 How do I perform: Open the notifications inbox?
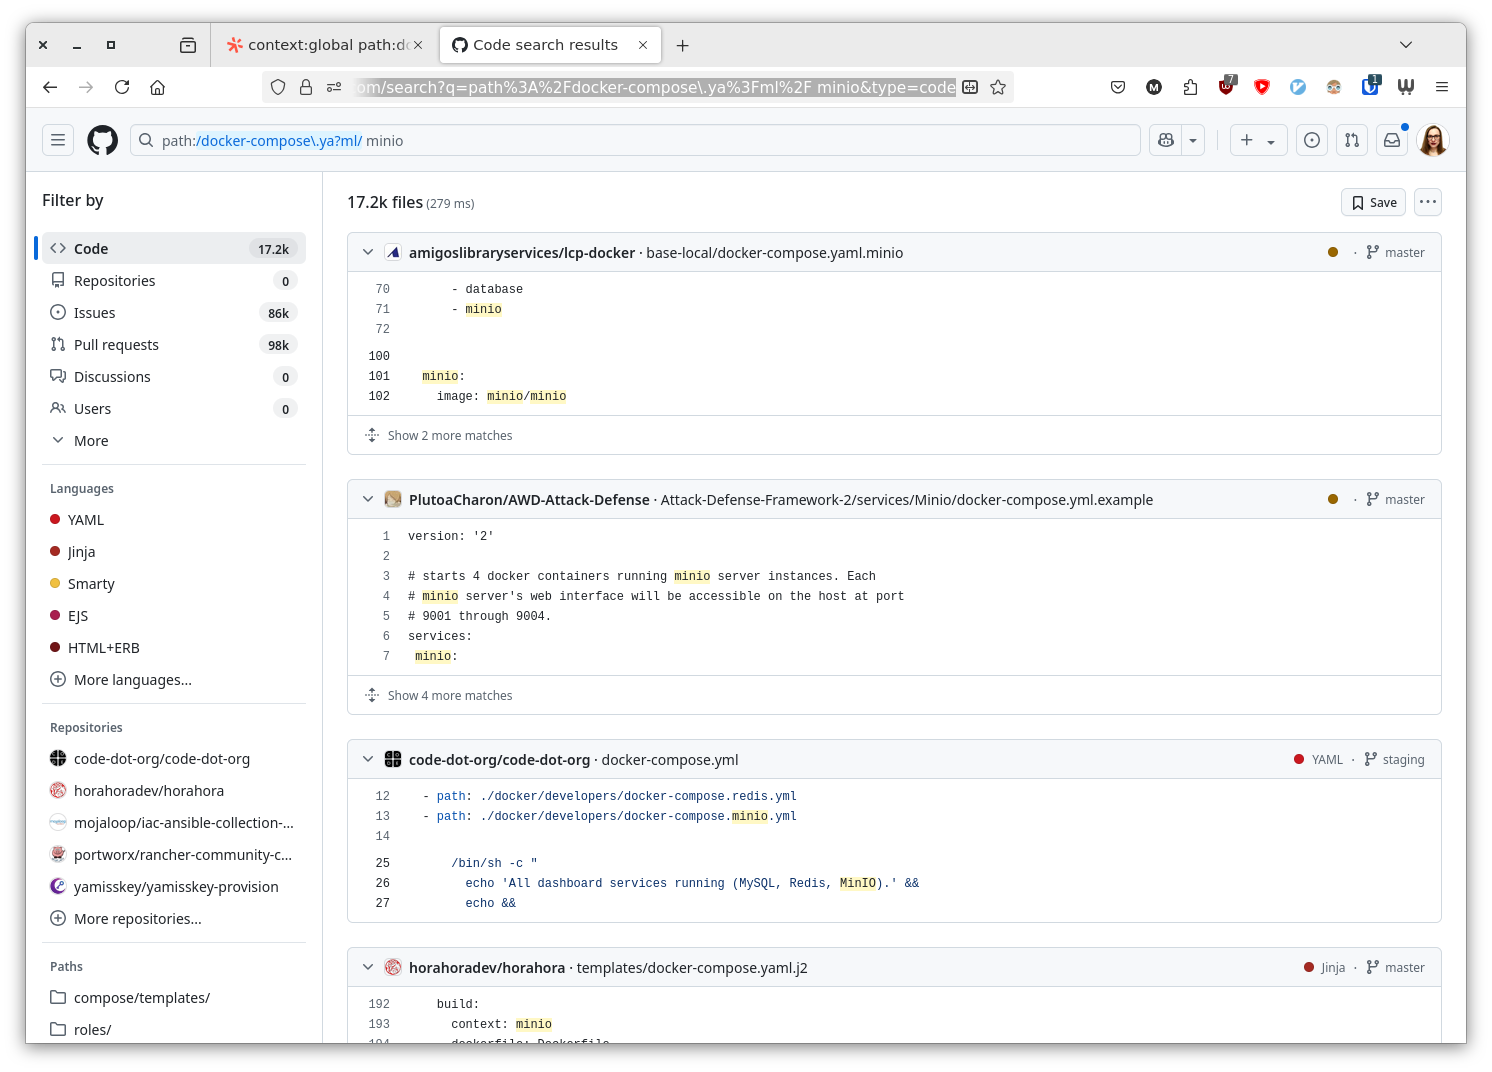click(x=1392, y=140)
